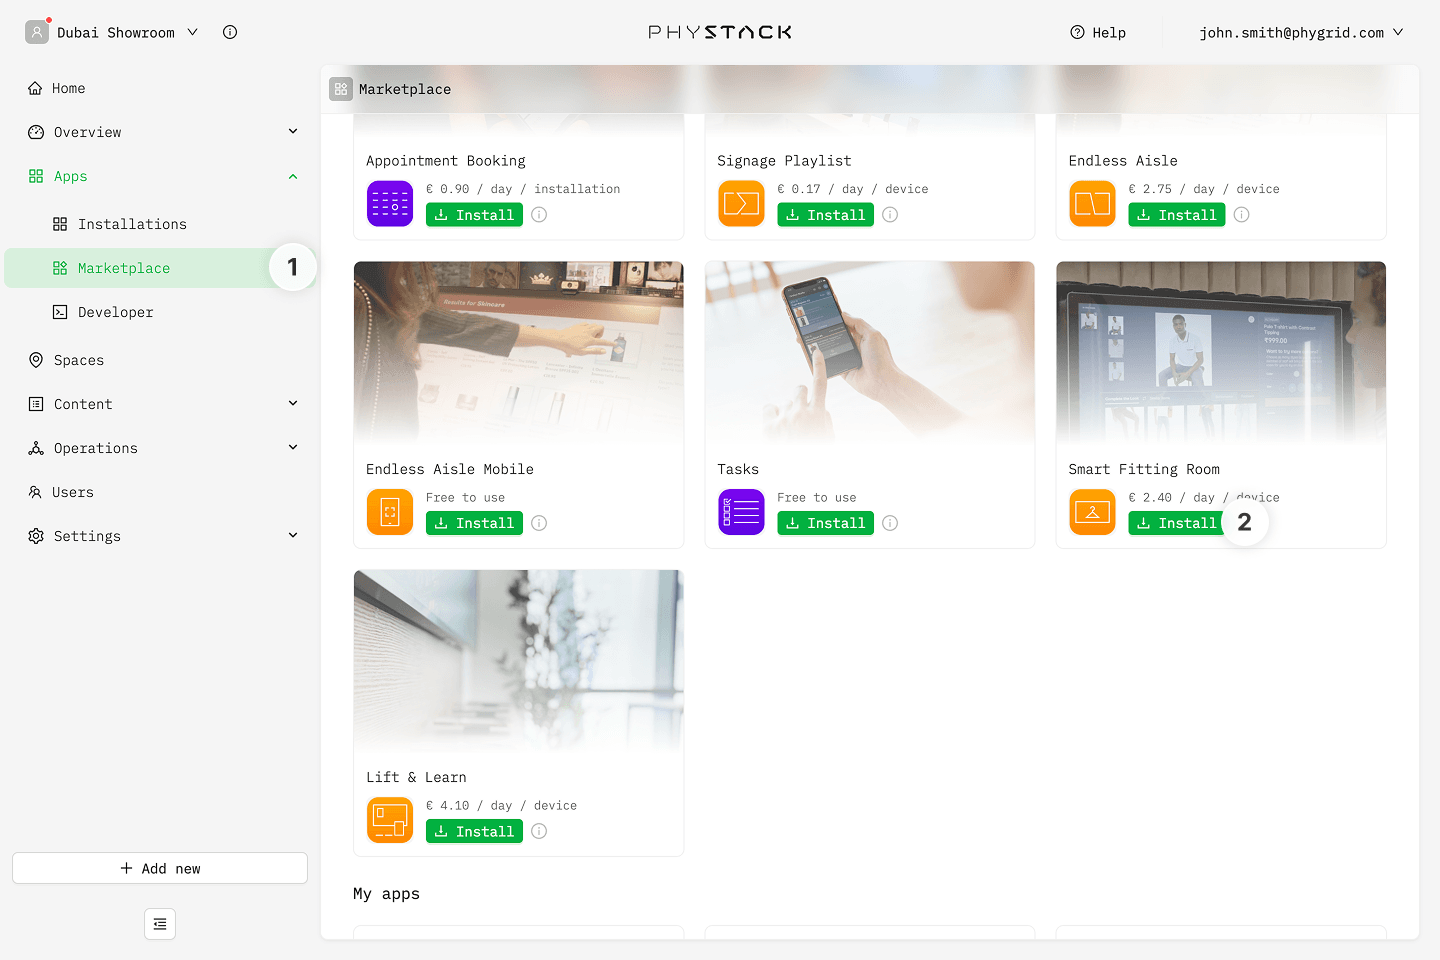Show info for Lift & Learn
Viewport: 1440px width, 960px height.
(x=539, y=831)
